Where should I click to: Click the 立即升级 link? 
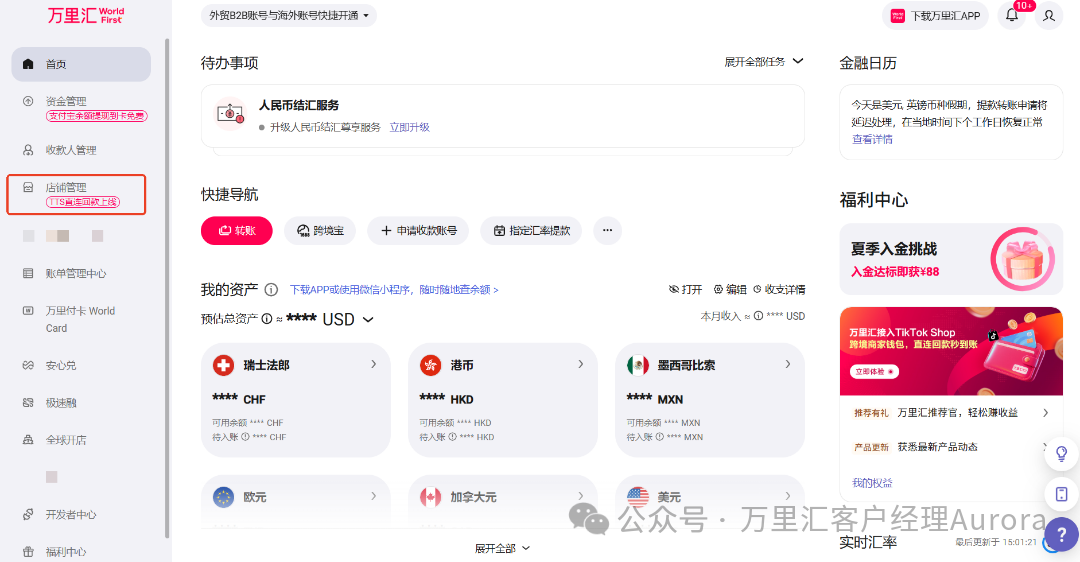pyautogui.click(x=409, y=128)
